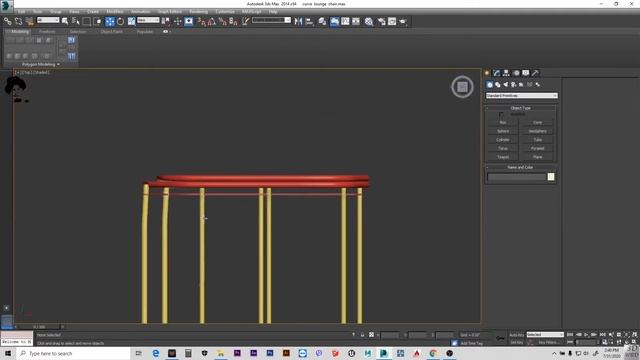The width and height of the screenshot is (640, 360).
Task: Click the Unlink Selection tool
Action: pyautogui.click(x=18, y=21)
